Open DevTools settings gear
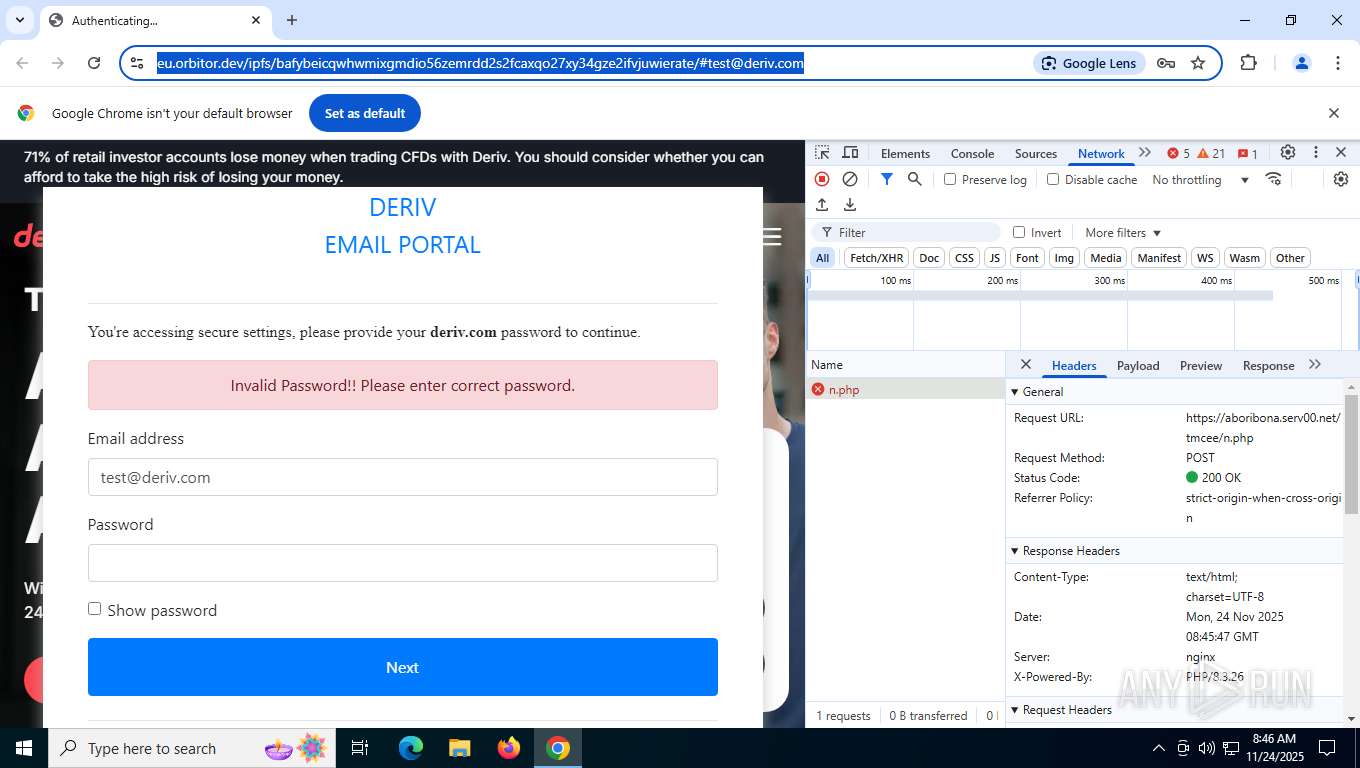This screenshot has height=768, width=1360. tap(1288, 152)
